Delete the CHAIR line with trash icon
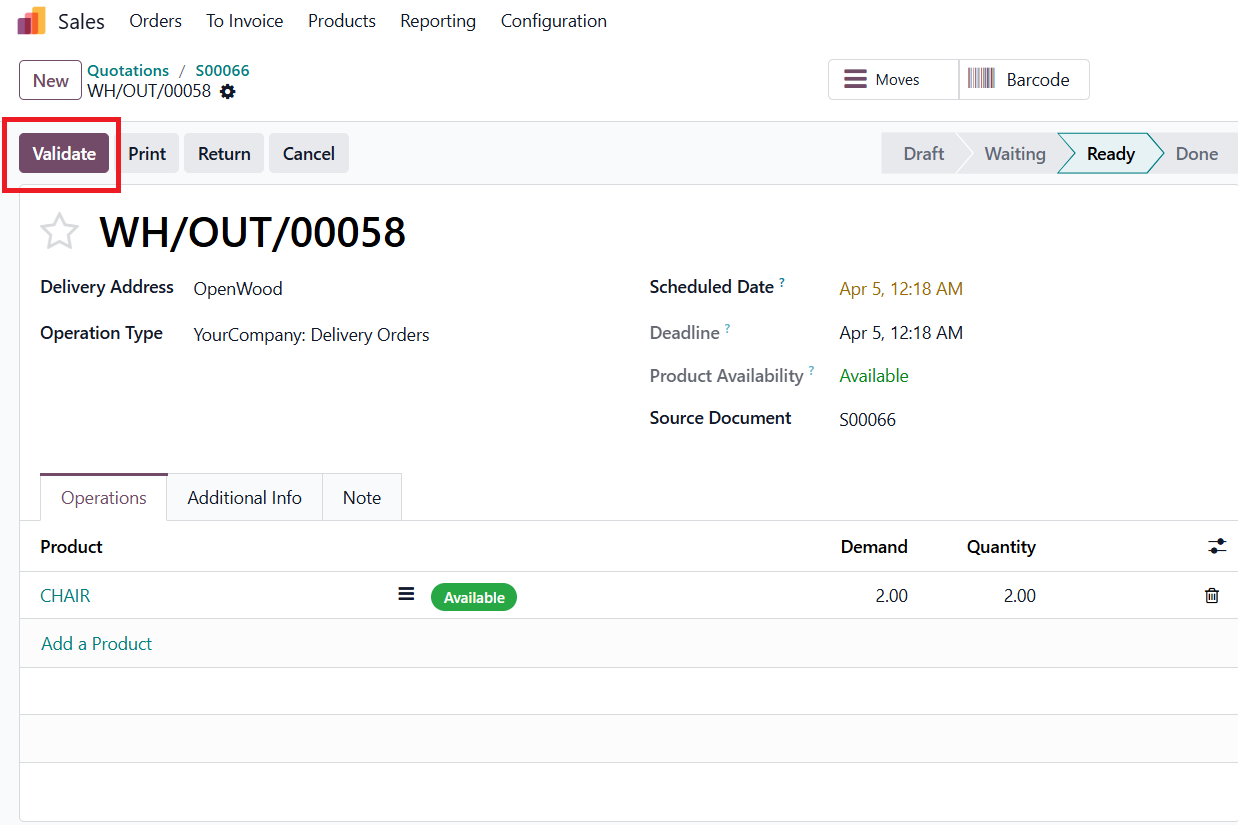The image size is (1238, 825). (1212, 596)
